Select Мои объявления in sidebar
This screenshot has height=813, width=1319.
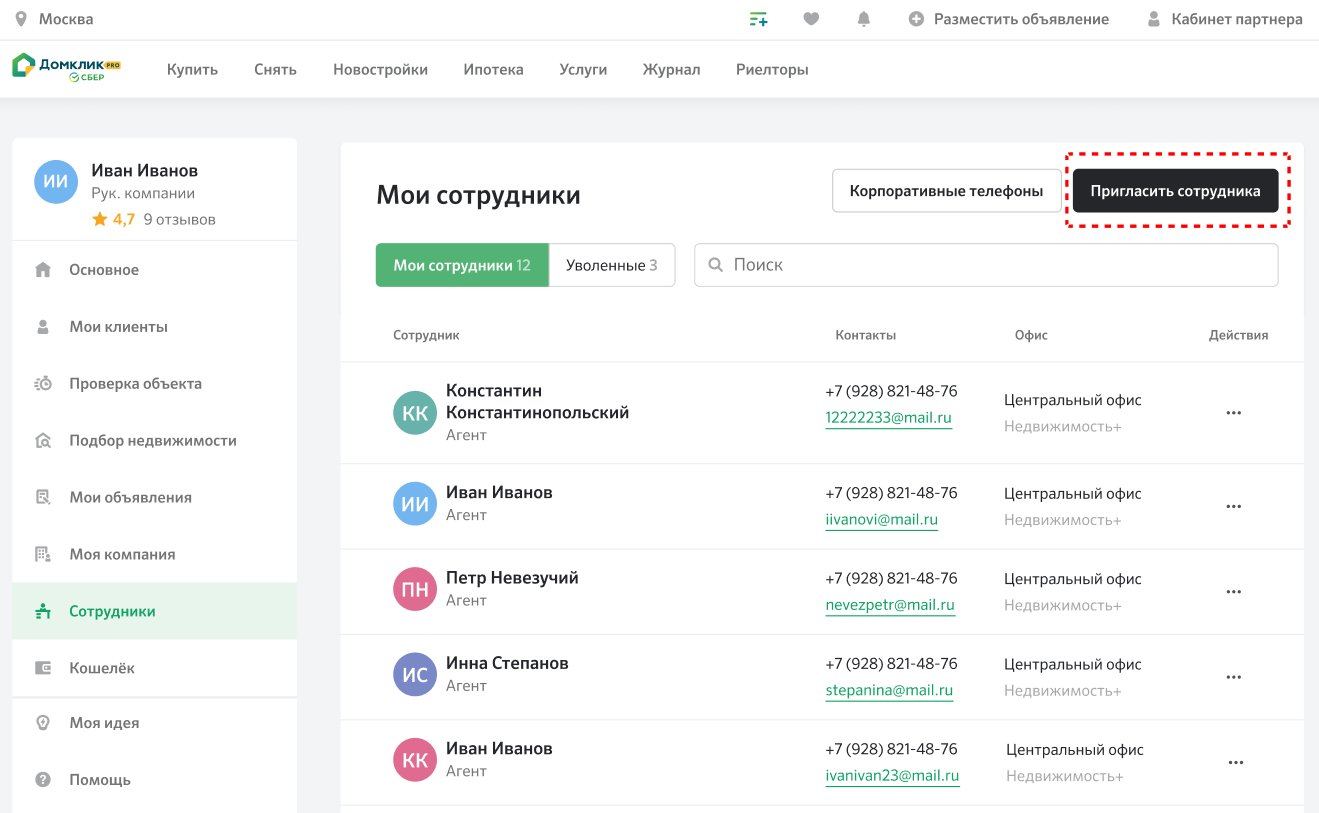pyautogui.click(x=154, y=497)
